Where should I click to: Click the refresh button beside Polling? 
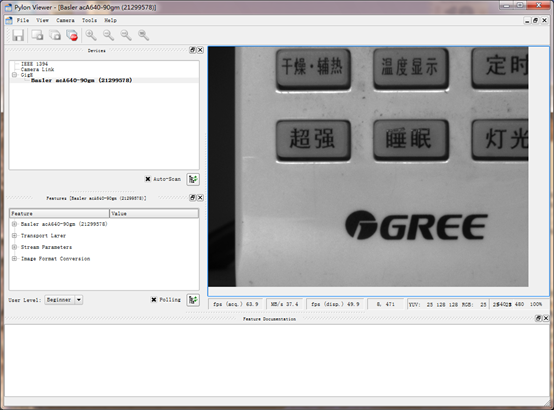(x=193, y=300)
